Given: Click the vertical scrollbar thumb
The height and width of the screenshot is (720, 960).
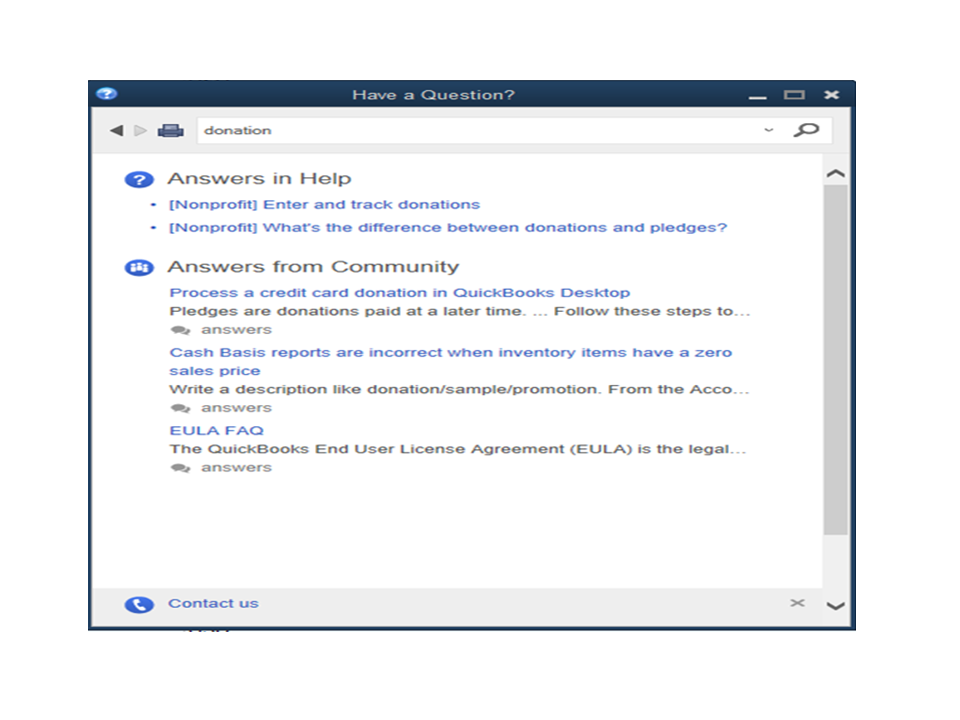Looking at the screenshot, I should tap(836, 359).
